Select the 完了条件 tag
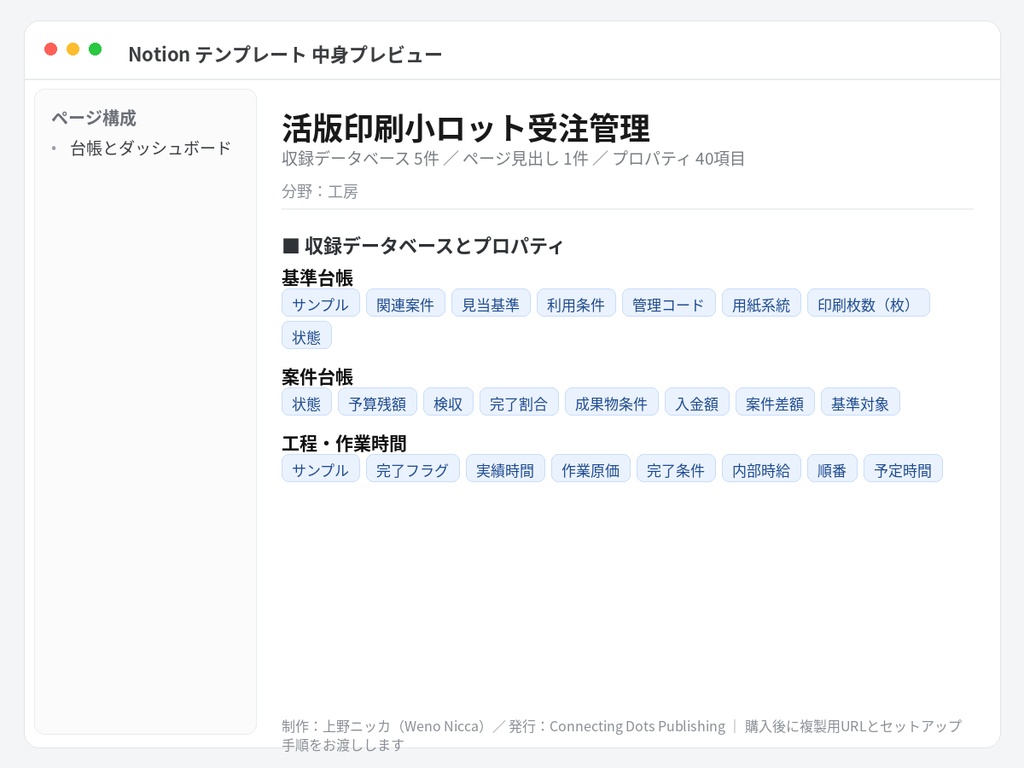The width and height of the screenshot is (1024, 768). tap(676, 469)
